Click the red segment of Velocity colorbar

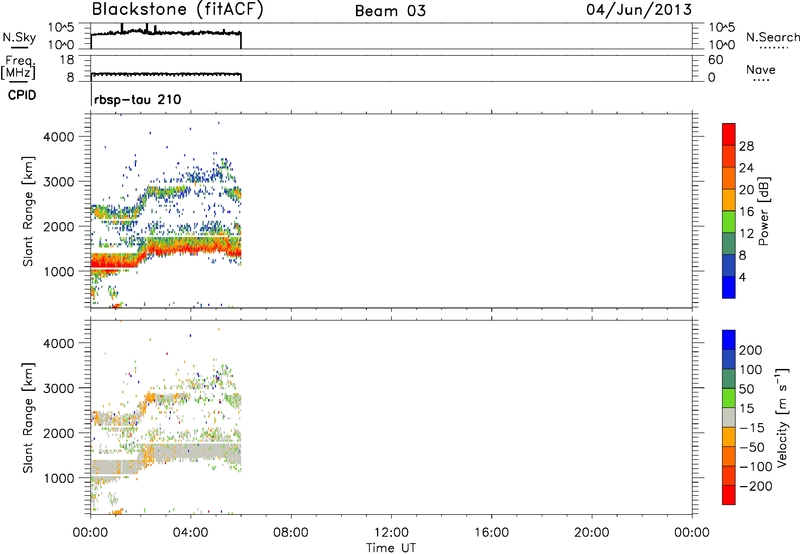tap(729, 495)
